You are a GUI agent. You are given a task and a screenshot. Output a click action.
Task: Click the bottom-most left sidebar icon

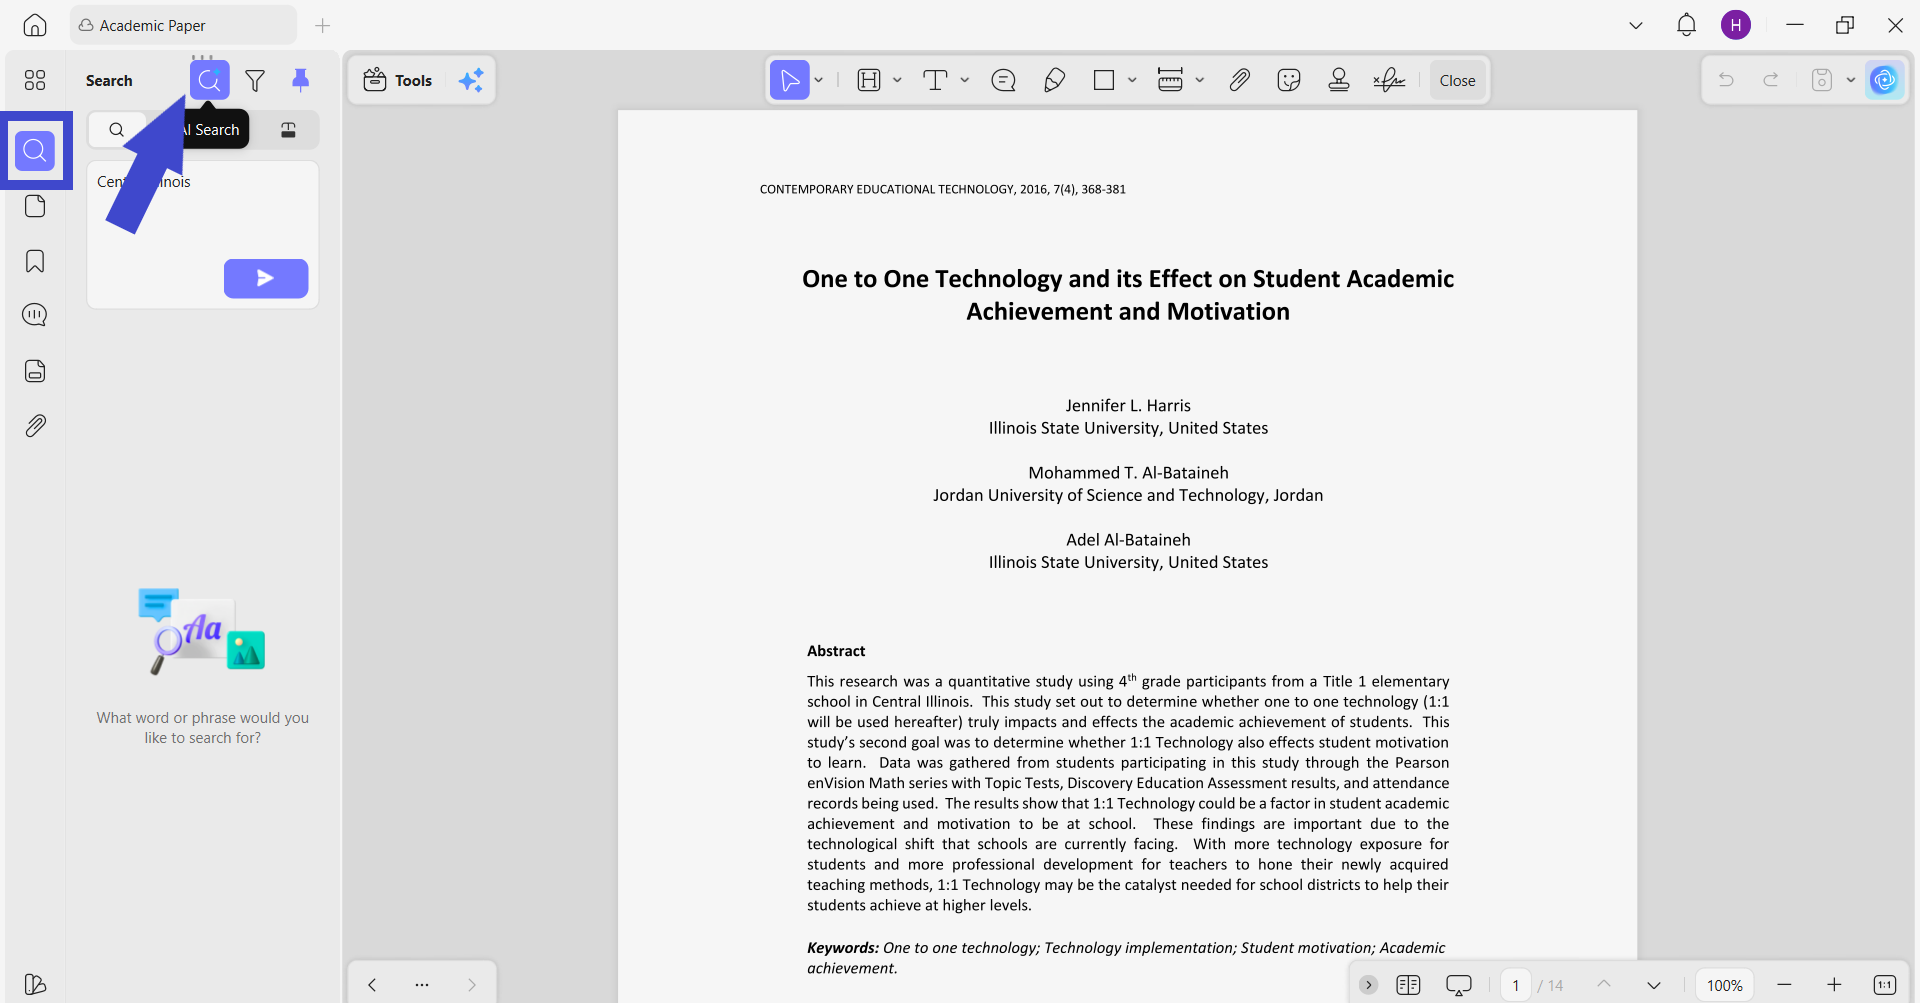(35, 984)
